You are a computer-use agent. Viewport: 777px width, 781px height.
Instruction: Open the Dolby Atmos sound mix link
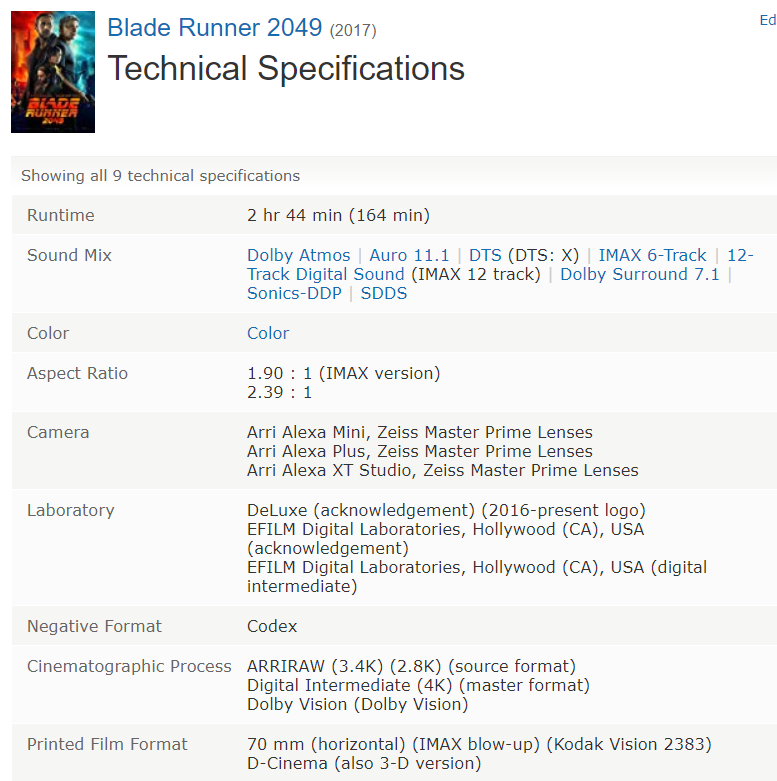pos(298,255)
